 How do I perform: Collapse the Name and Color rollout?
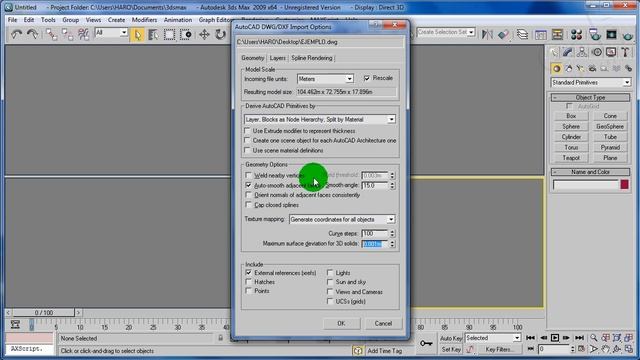click(590, 172)
